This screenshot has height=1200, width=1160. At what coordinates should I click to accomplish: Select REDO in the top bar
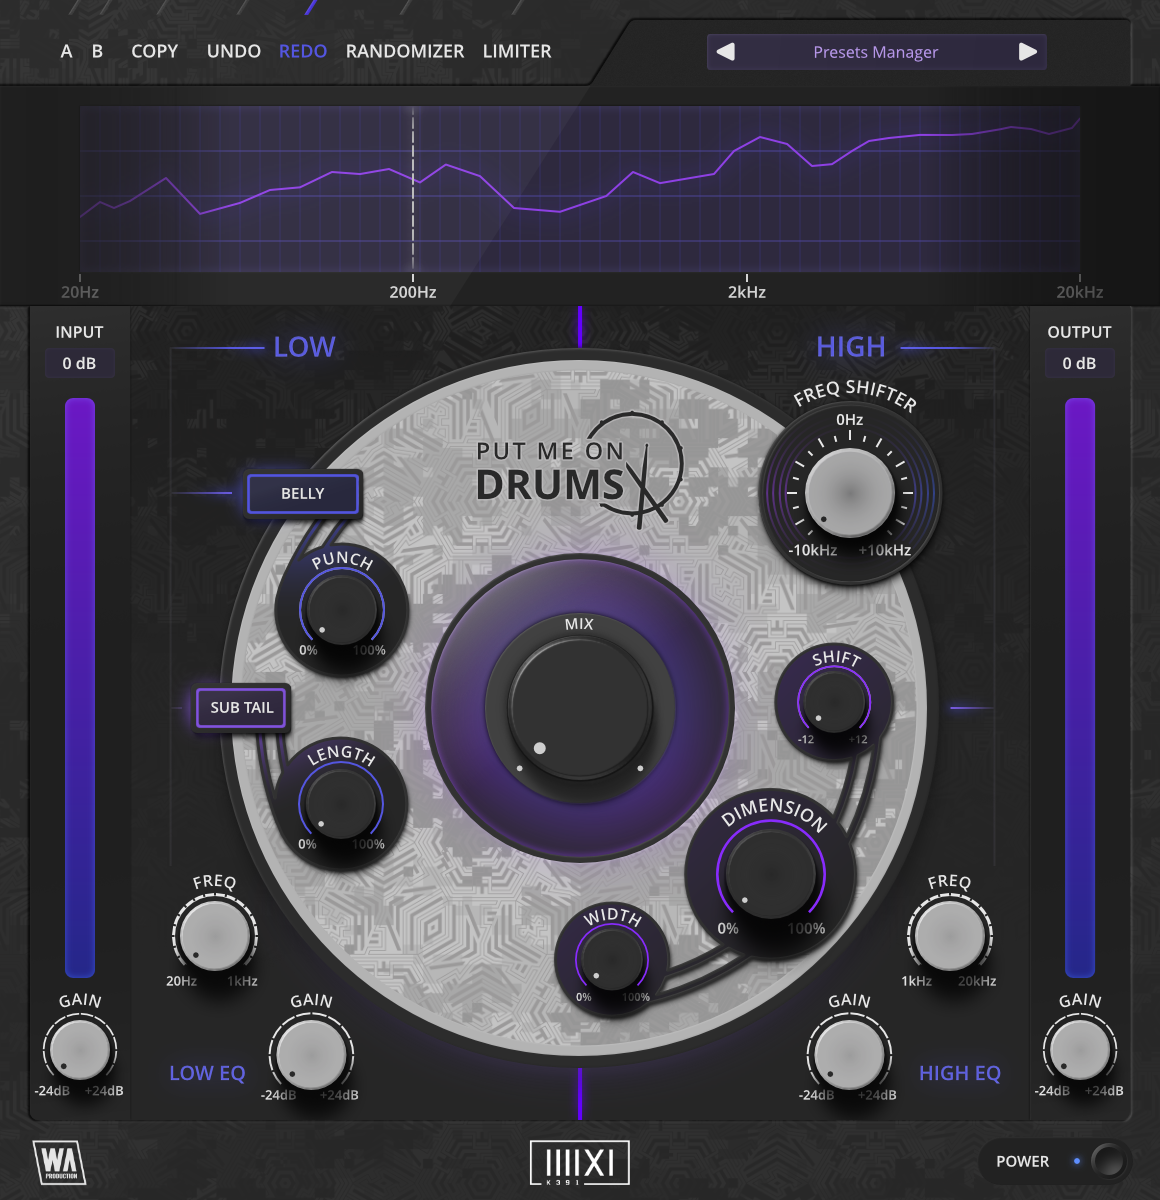(302, 51)
